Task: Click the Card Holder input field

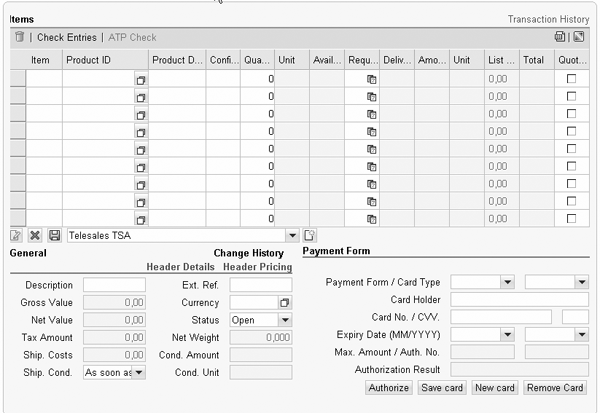Action: pos(519,300)
